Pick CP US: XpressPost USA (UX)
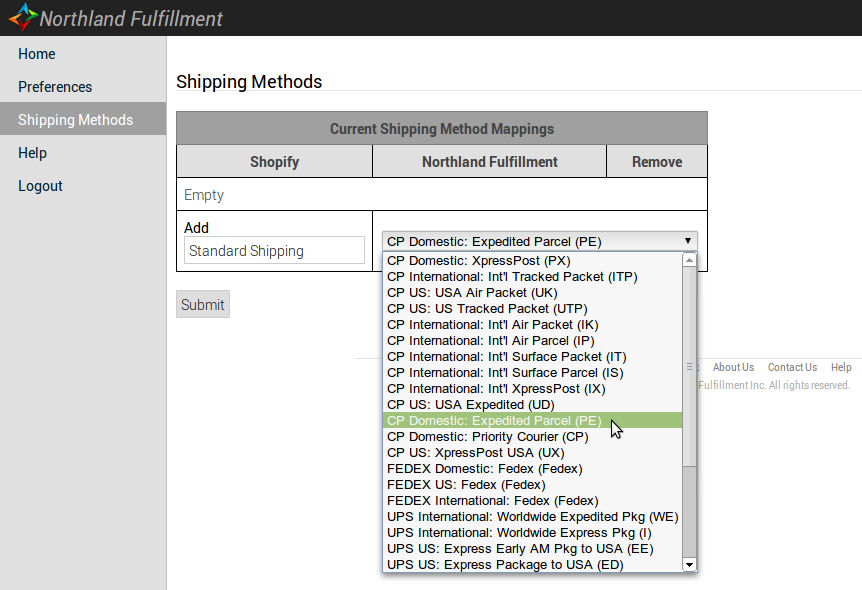Image resolution: width=862 pixels, height=590 pixels. point(532,452)
